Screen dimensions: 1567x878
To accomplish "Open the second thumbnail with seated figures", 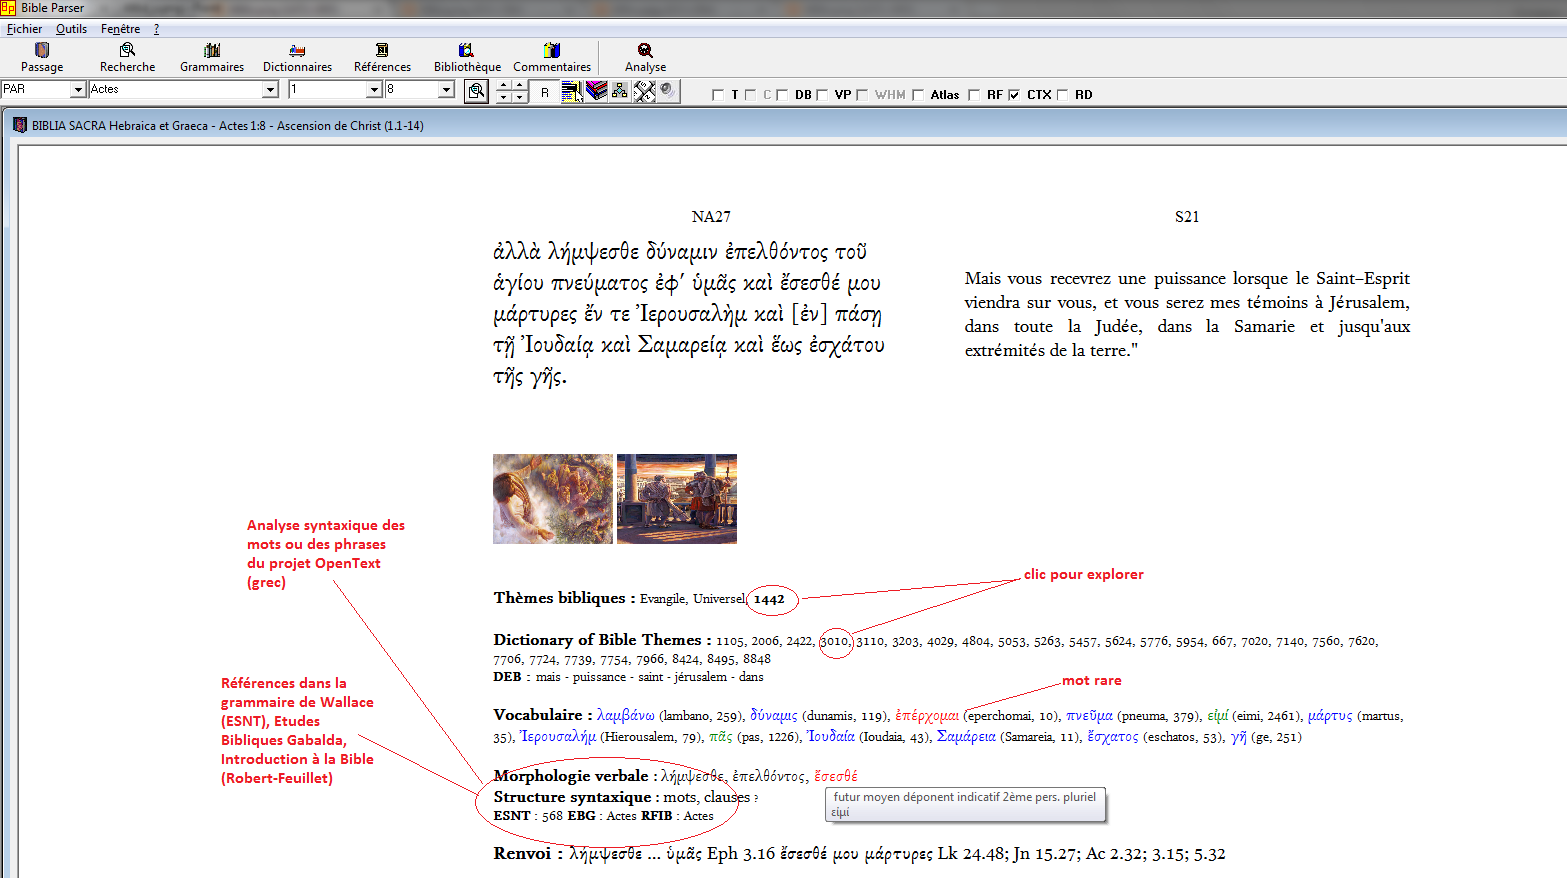I will click(x=677, y=499).
